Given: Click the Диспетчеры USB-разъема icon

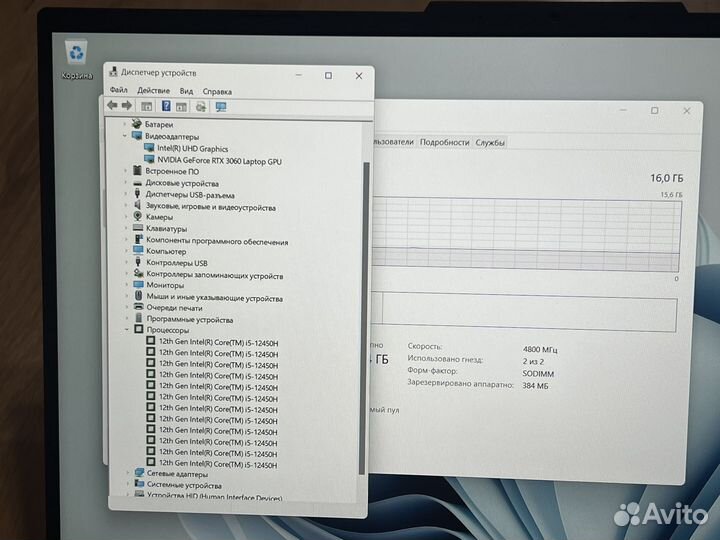Looking at the screenshot, I should pyautogui.click(x=137, y=194).
